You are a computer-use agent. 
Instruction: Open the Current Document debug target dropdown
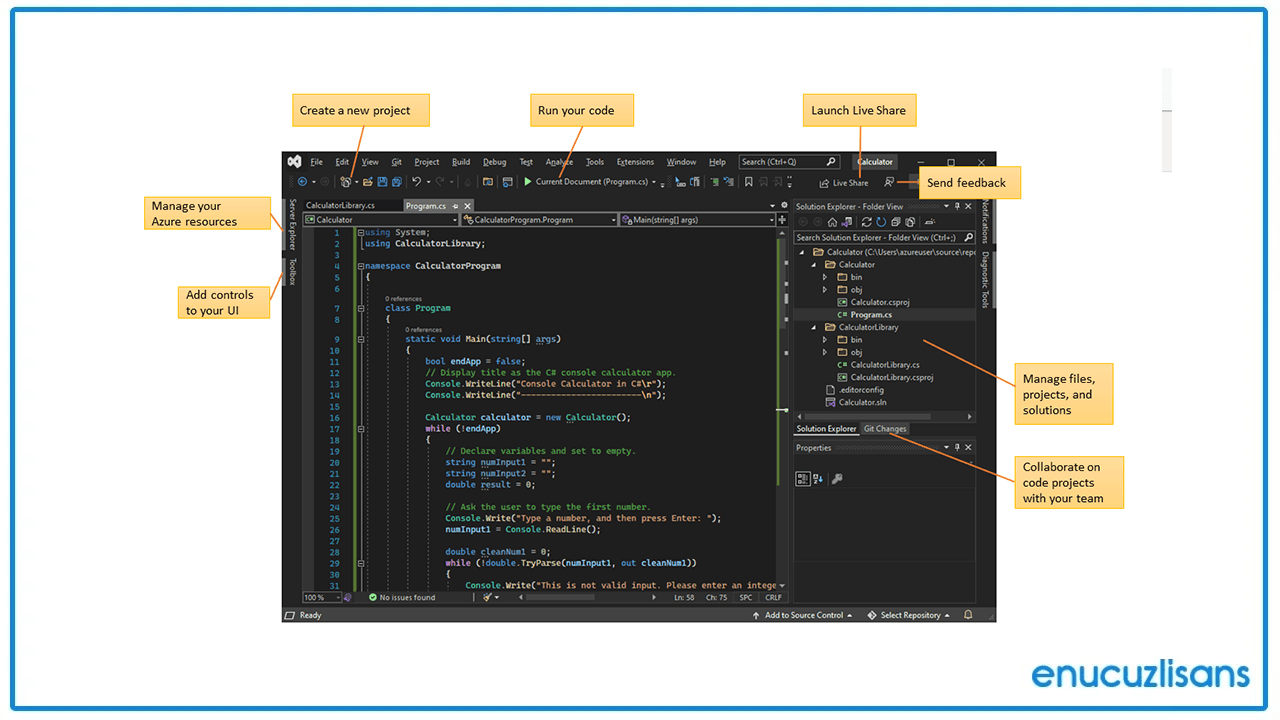655,182
